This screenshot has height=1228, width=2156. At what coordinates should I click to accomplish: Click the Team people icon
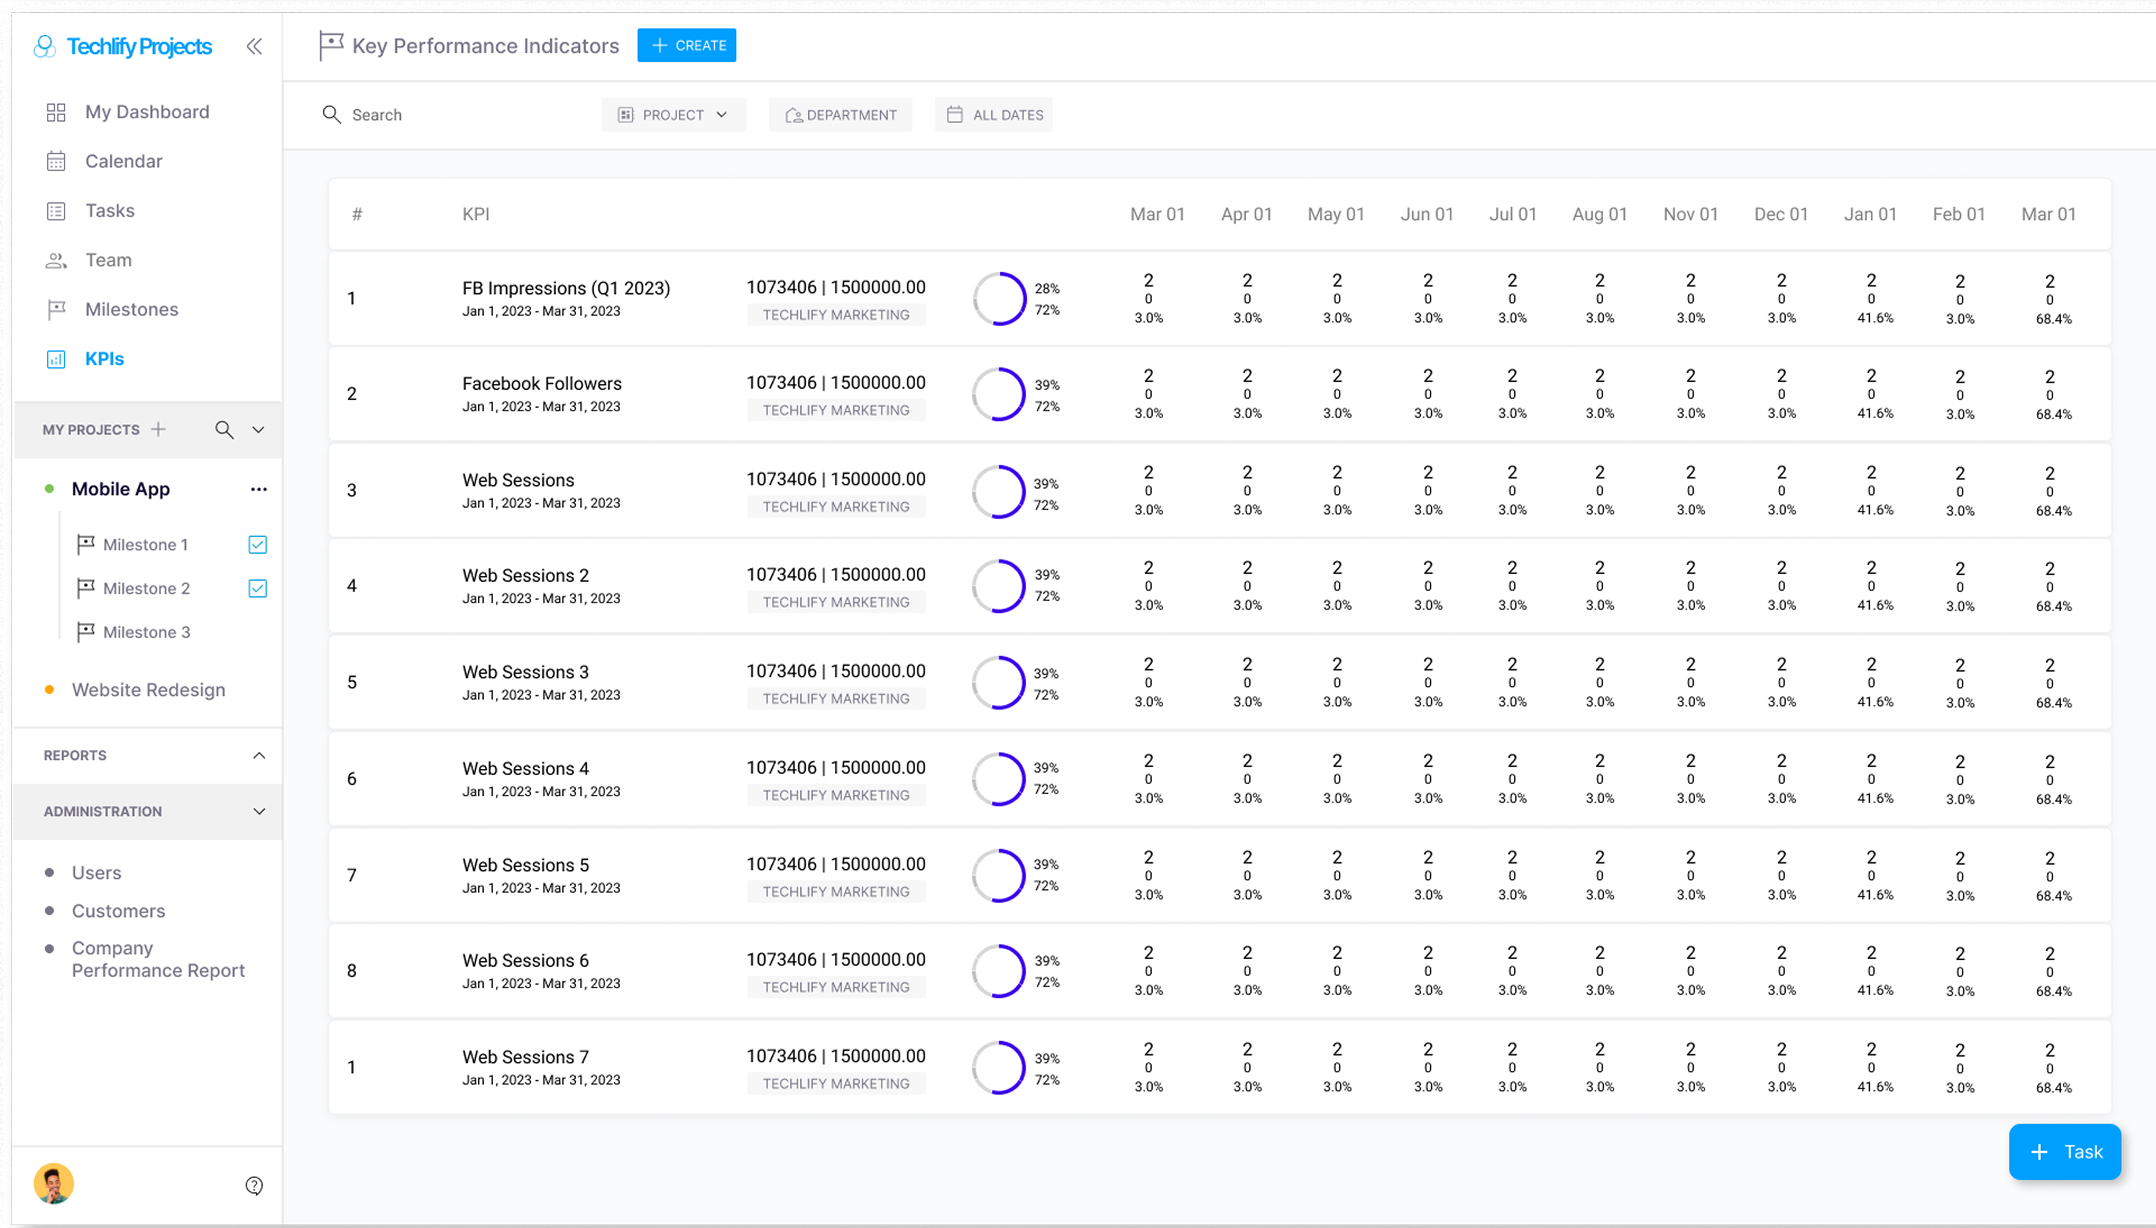point(56,260)
